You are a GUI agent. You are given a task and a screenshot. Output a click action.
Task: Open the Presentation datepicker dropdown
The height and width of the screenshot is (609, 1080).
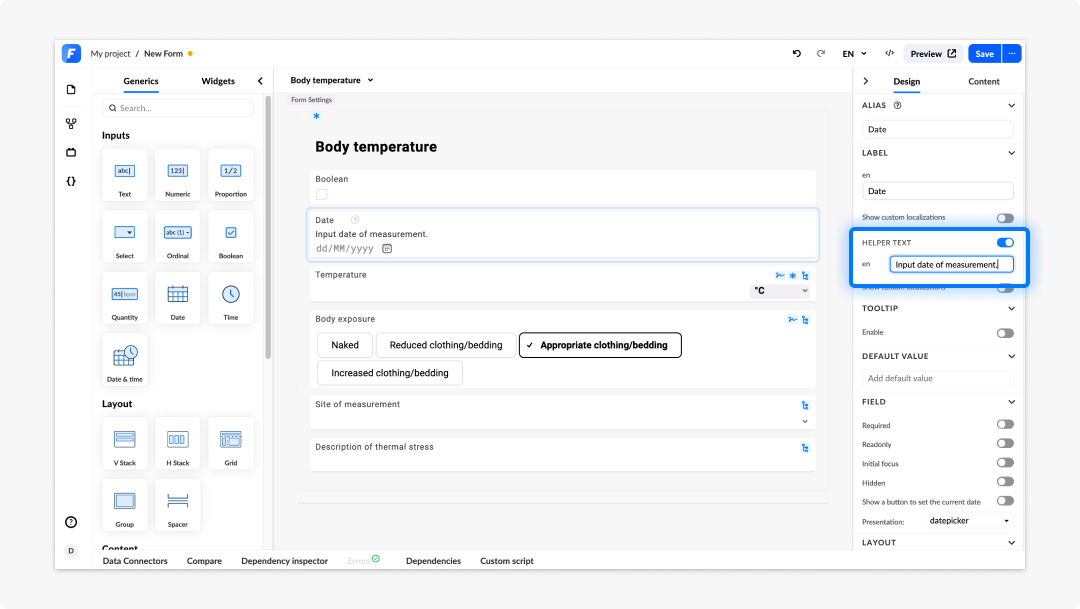pyautogui.click(x=968, y=521)
